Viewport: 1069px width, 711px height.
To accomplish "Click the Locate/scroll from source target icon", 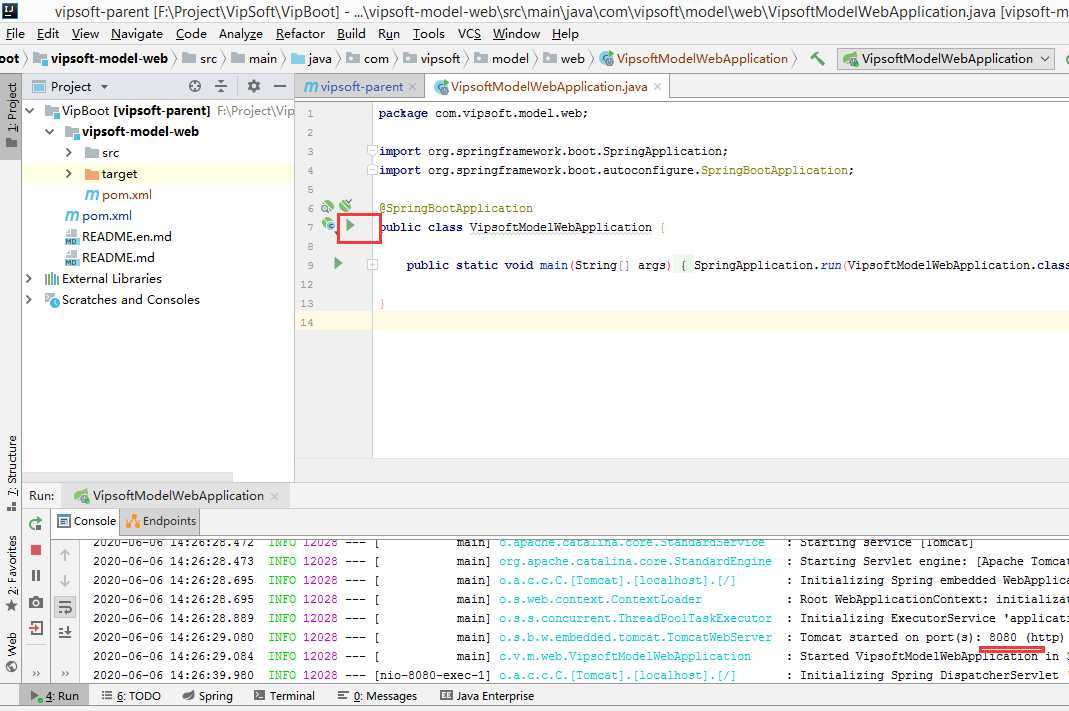I will click(x=195, y=86).
